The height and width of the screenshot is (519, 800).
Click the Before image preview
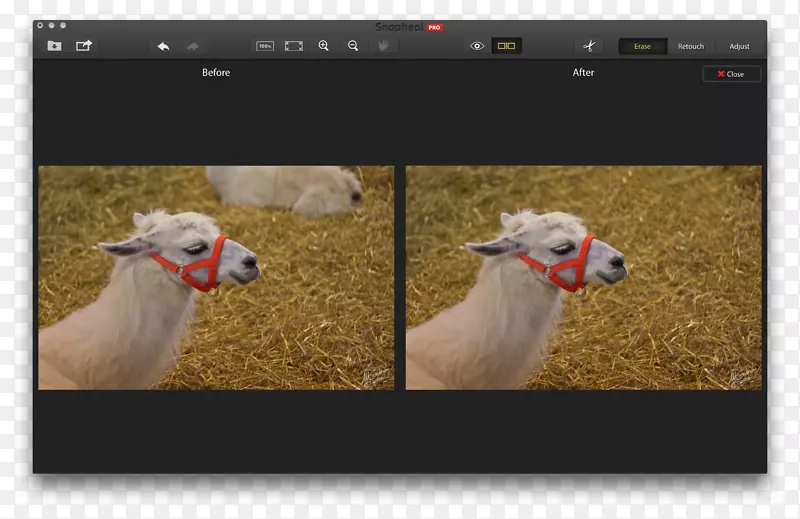[216, 277]
